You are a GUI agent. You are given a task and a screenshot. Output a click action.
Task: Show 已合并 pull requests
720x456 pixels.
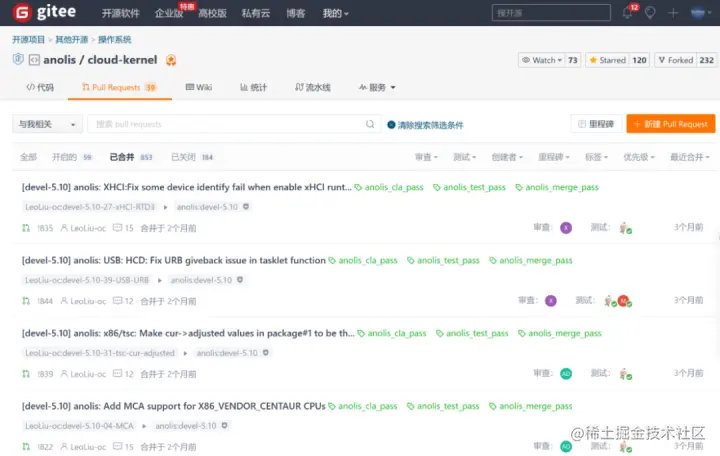(x=131, y=157)
